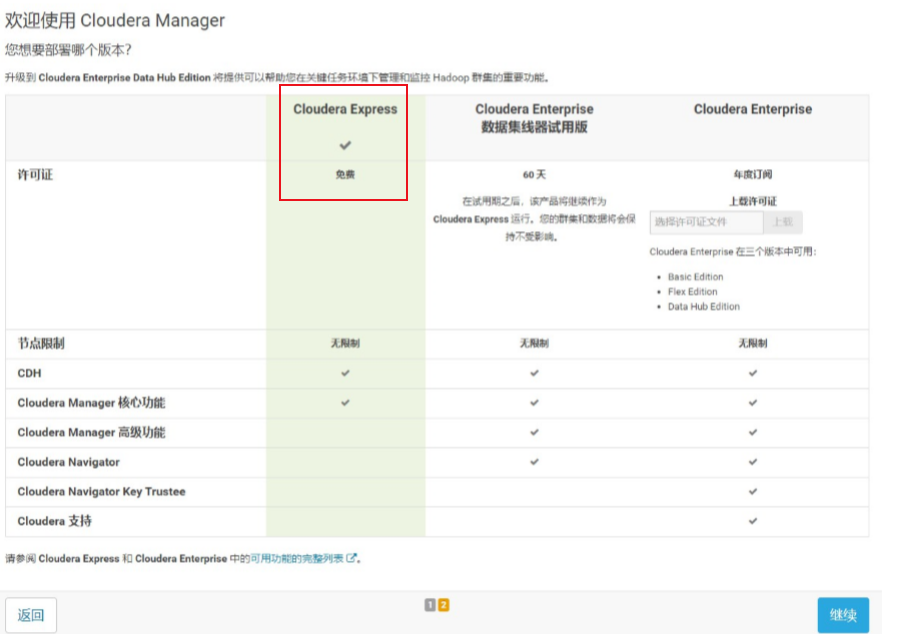Select the Cloudera Express column header

pos(345,109)
